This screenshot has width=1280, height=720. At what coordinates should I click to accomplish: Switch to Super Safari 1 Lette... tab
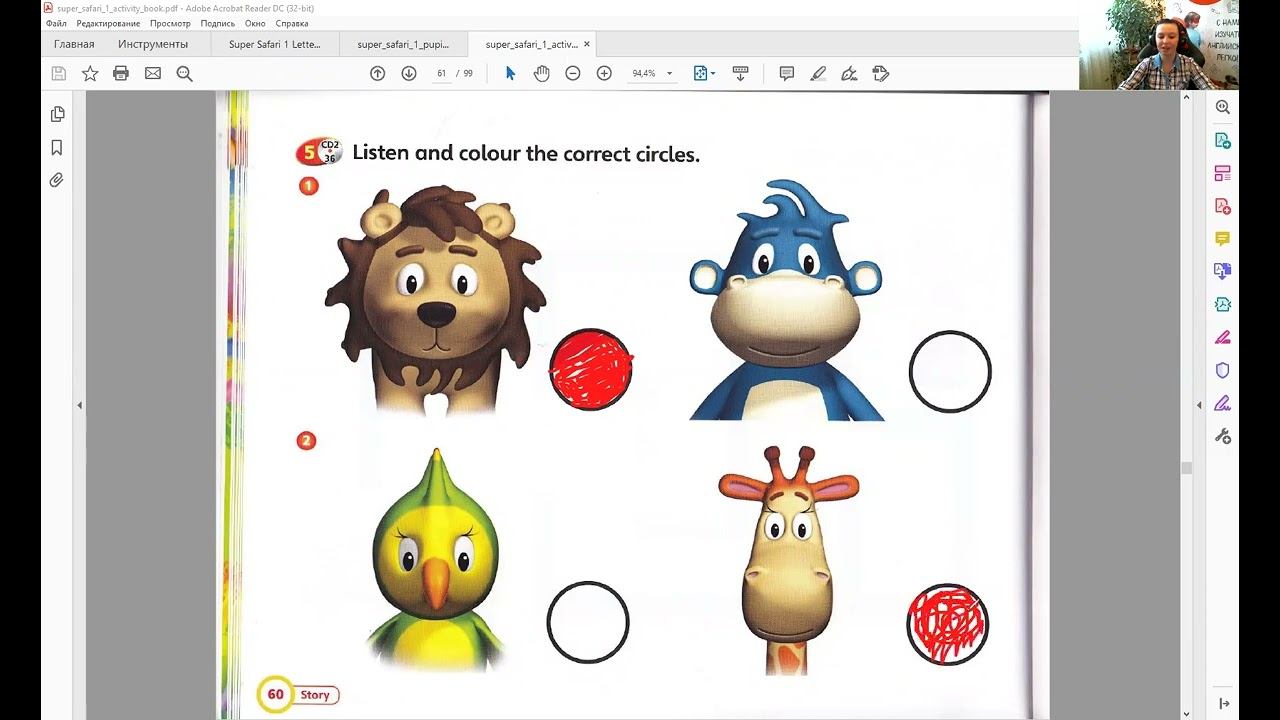tap(275, 44)
